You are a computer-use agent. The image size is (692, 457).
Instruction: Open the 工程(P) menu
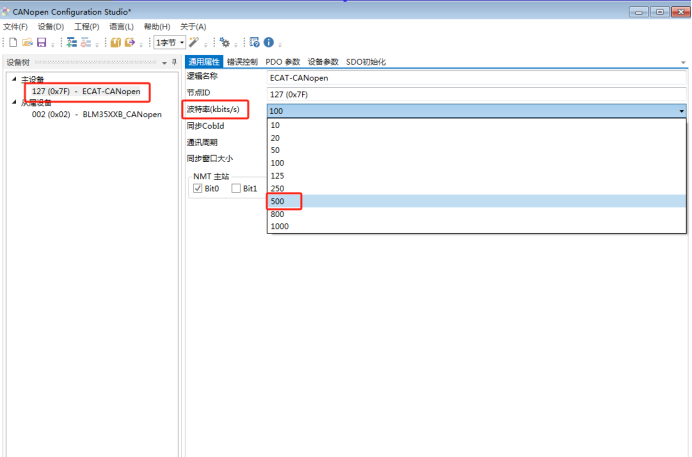(86, 26)
